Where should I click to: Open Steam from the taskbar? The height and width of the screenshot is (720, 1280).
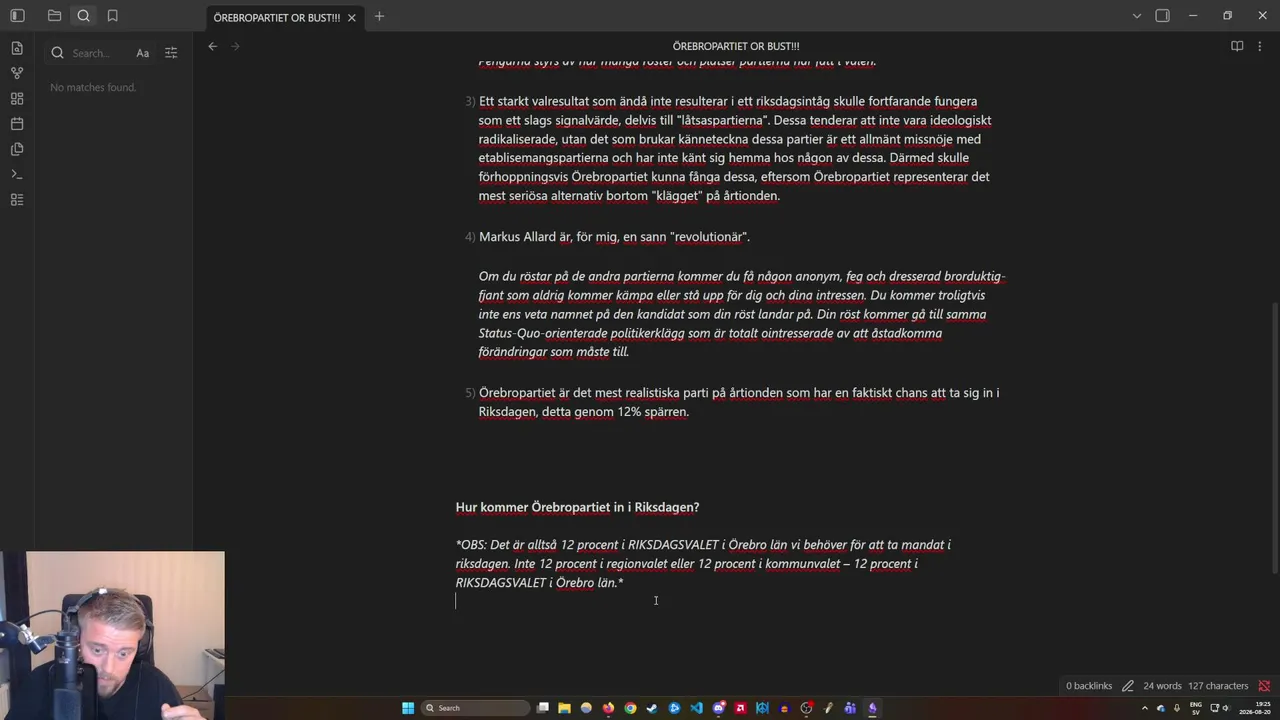click(x=652, y=708)
